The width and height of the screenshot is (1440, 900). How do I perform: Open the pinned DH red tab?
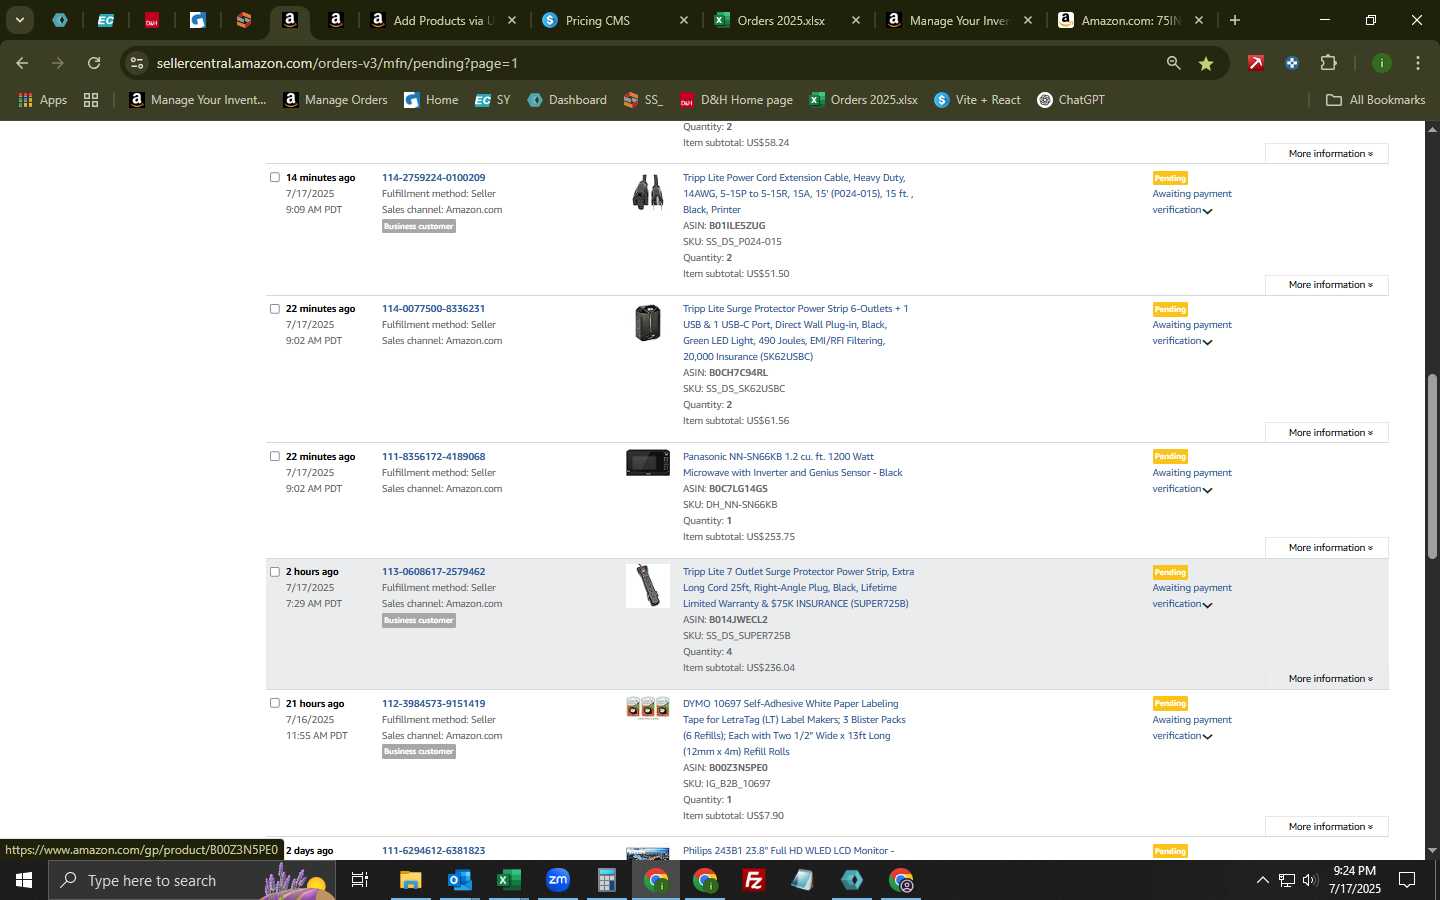point(151,20)
